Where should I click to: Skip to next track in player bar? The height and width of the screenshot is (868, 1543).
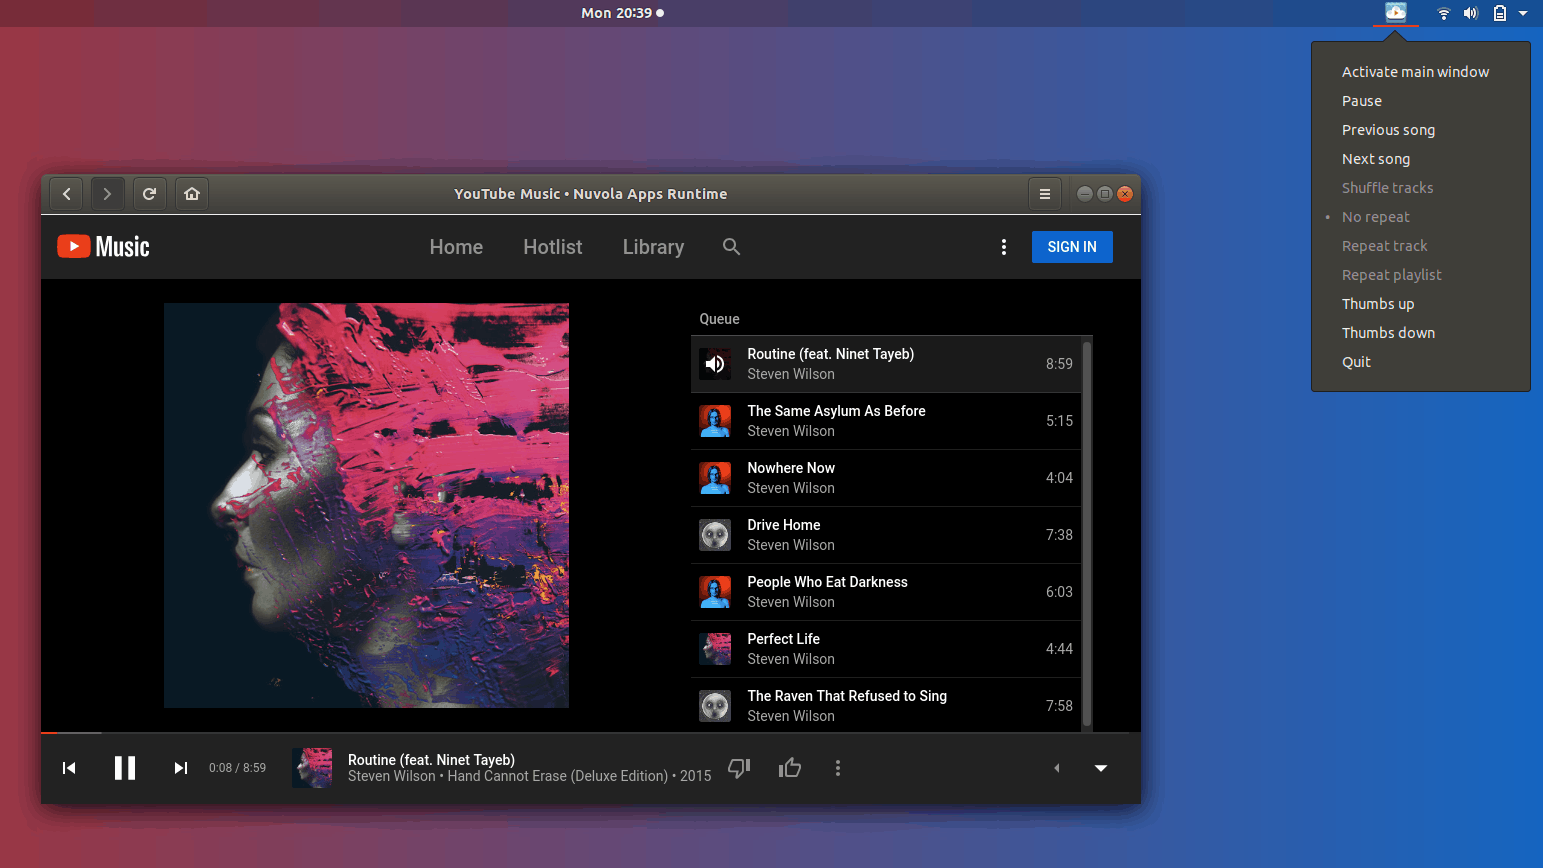(x=180, y=768)
